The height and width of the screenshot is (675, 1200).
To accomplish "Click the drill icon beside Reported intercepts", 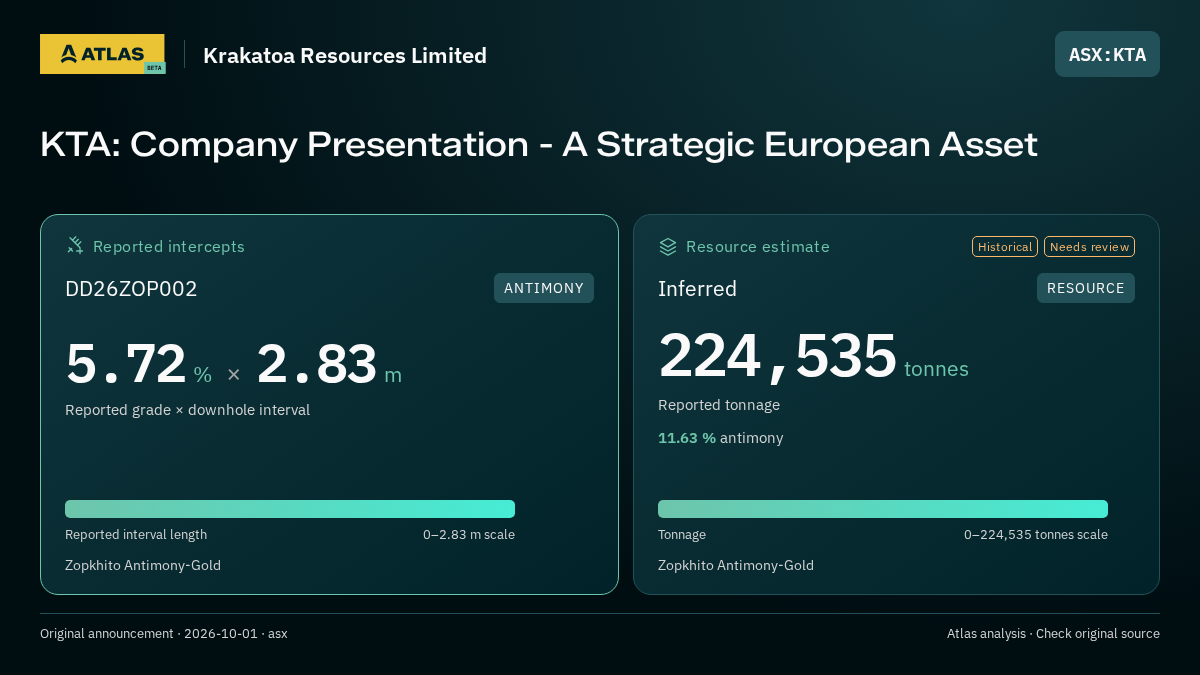I will pos(75,246).
